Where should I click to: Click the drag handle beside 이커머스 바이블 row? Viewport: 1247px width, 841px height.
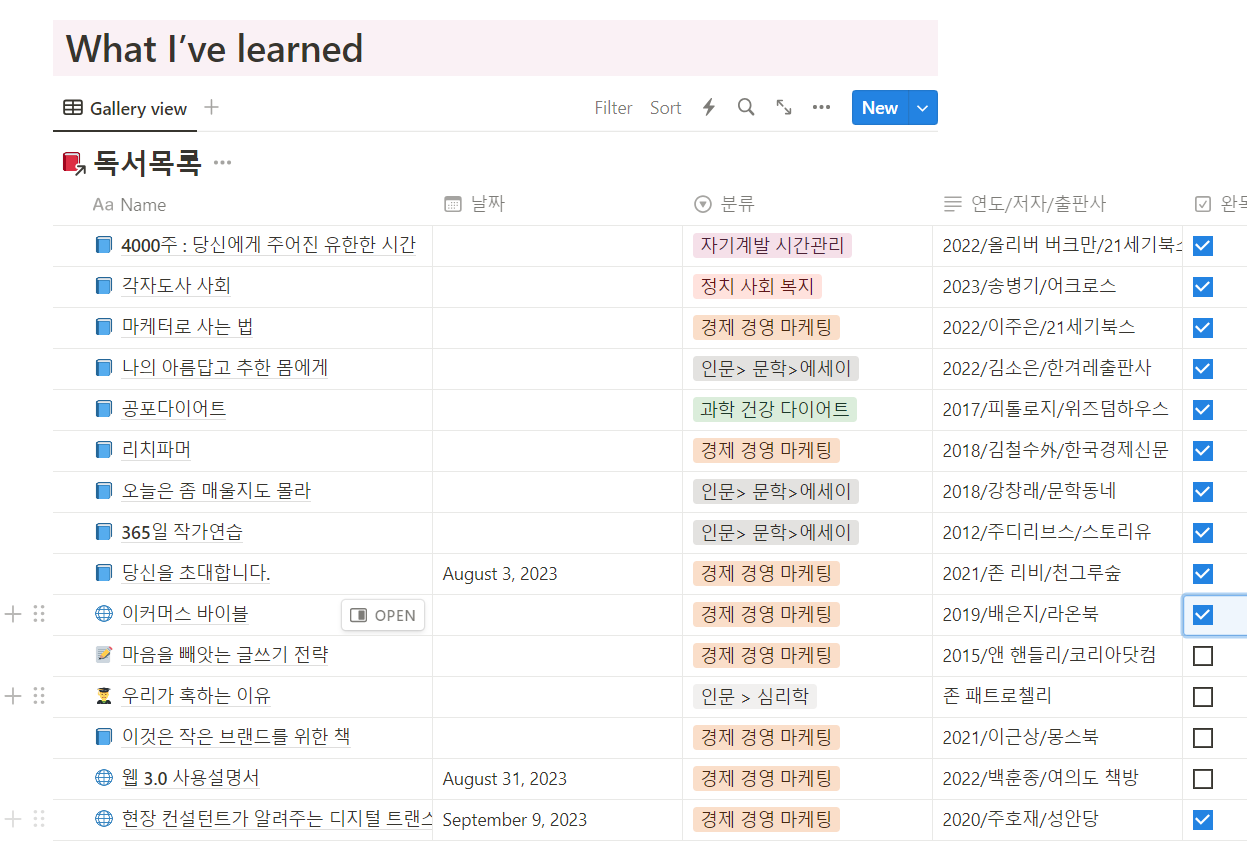(x=39, y=614)
